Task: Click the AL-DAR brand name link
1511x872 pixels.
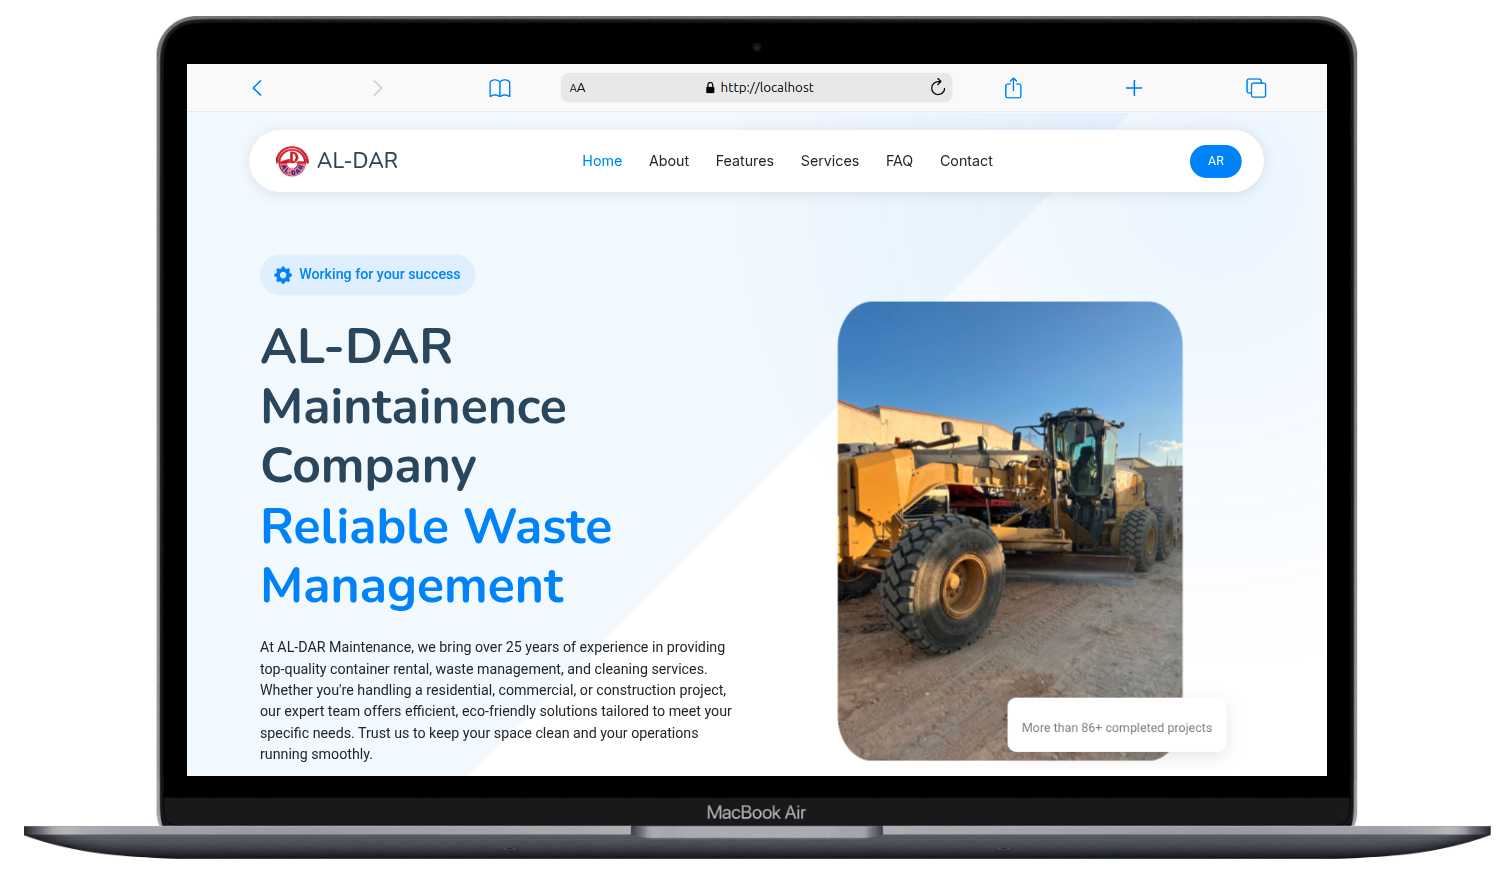Action: [357, 161]
